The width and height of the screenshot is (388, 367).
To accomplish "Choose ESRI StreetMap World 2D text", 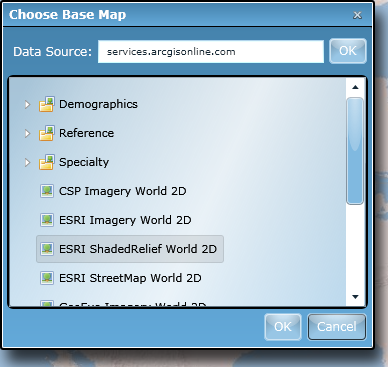I will click(130, 278).
